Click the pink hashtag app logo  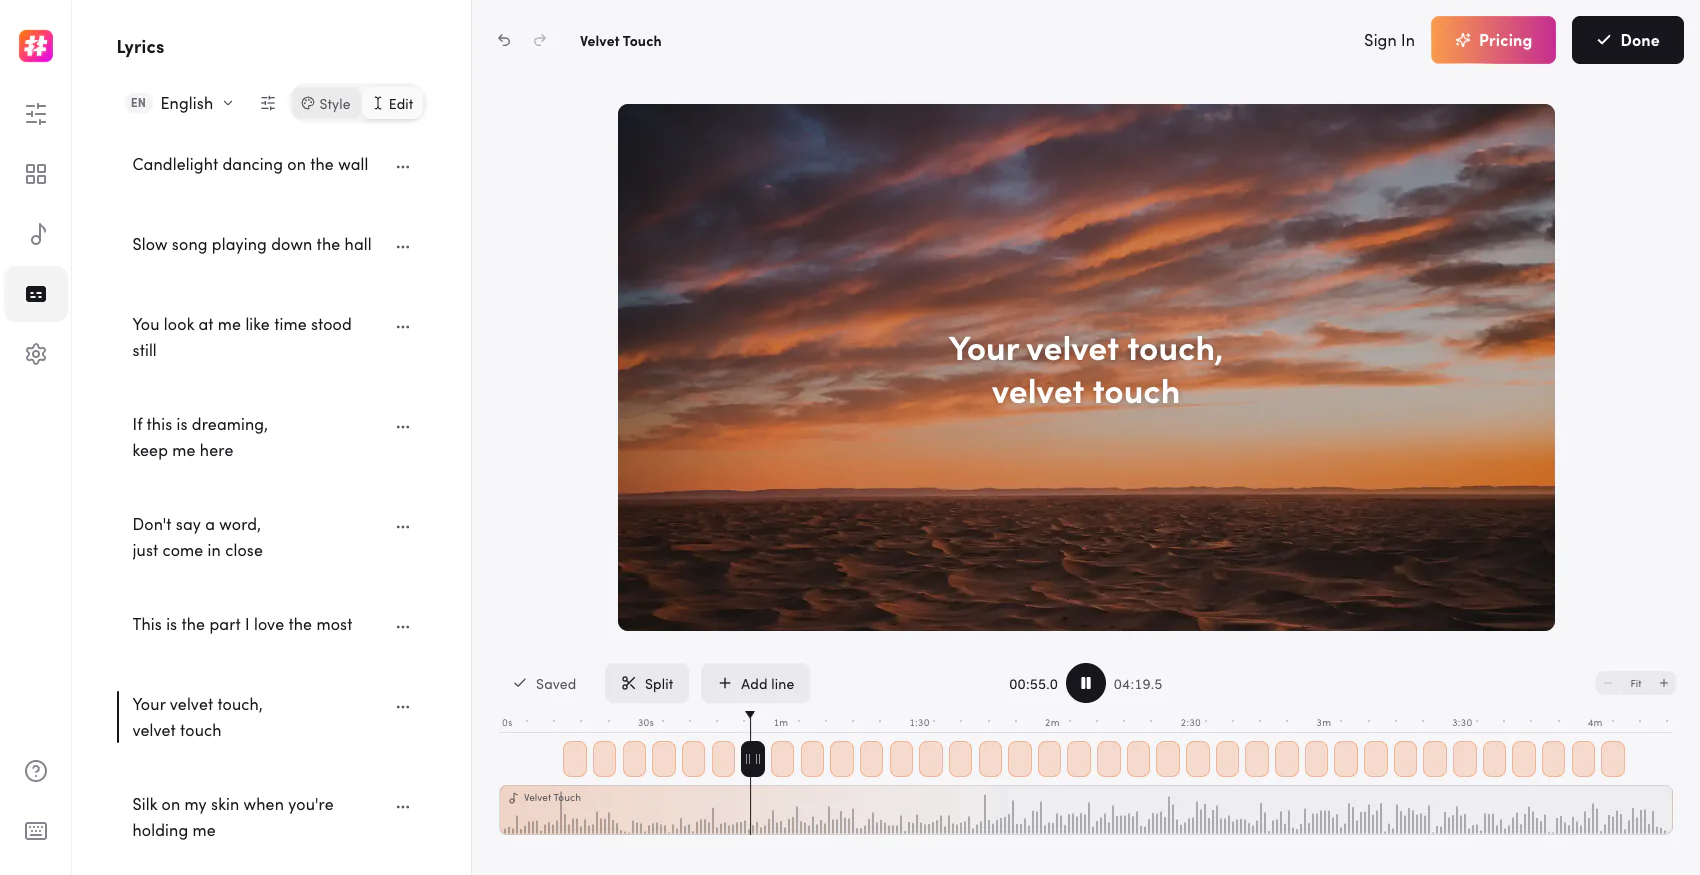(x=36, y=45)
